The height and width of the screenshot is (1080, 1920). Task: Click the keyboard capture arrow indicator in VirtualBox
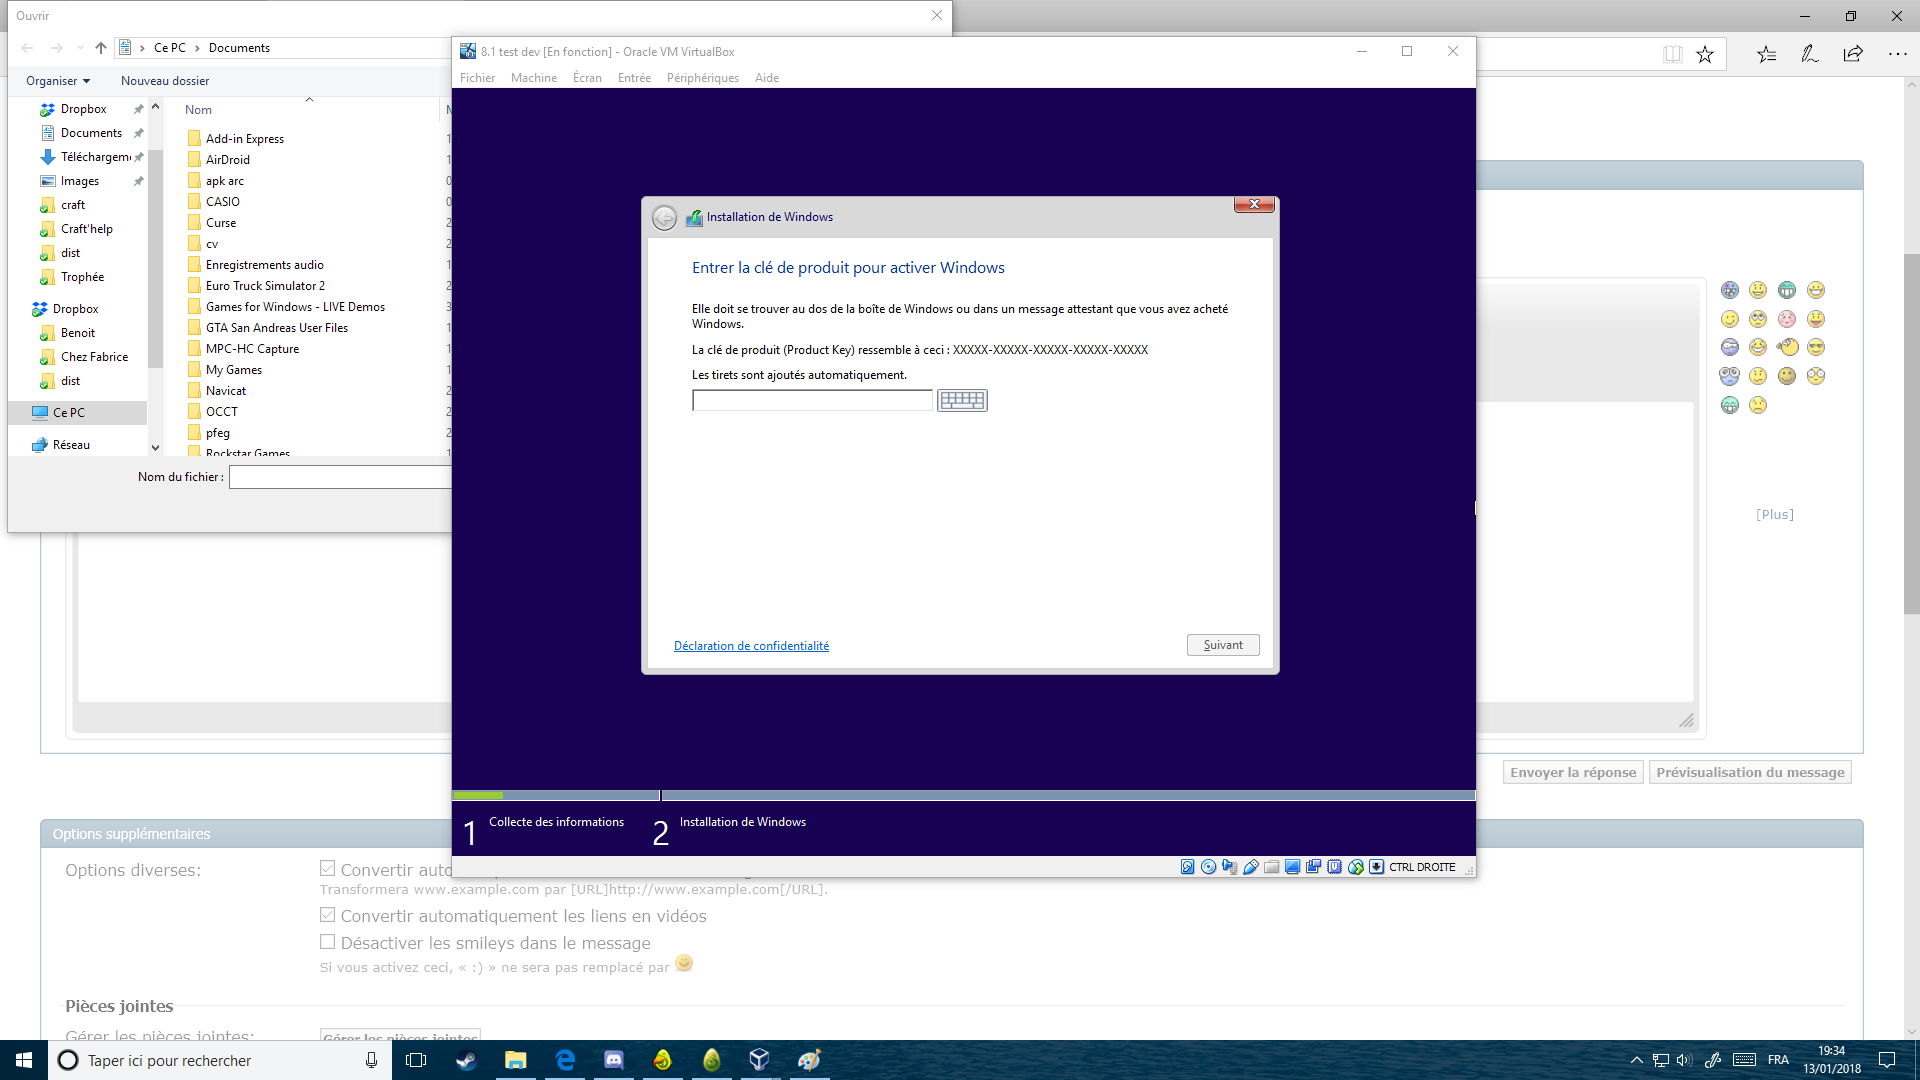[1376, 867]
